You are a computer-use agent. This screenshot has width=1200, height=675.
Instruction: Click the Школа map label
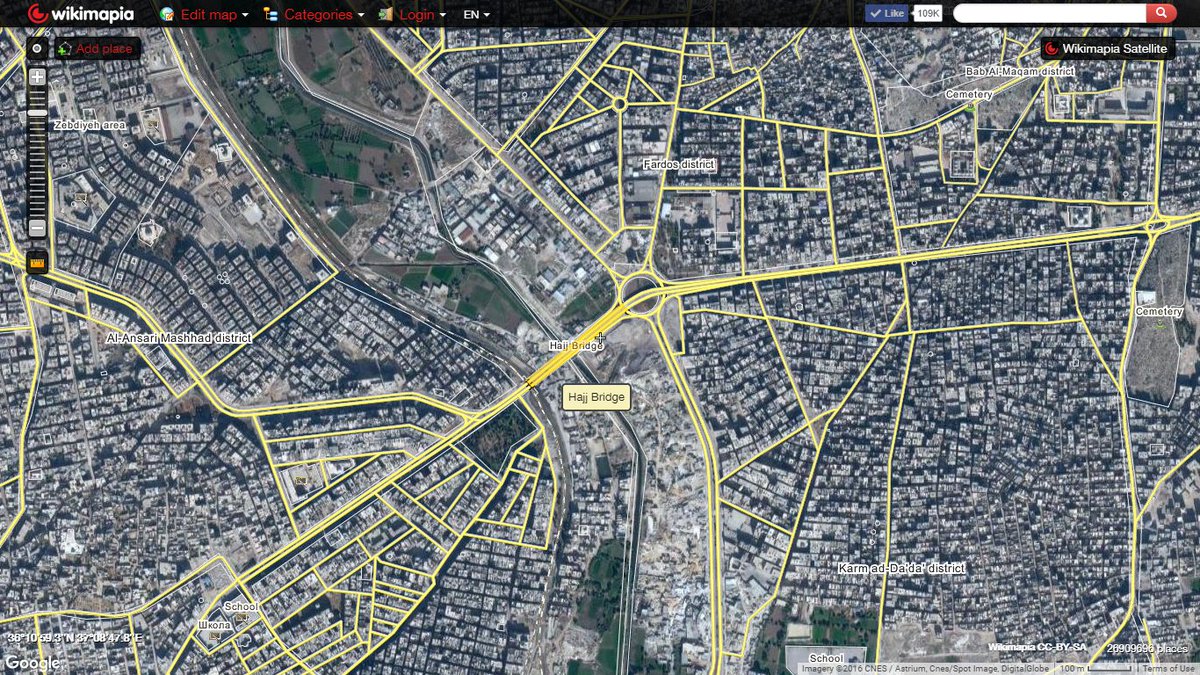(x=215, y=625)
